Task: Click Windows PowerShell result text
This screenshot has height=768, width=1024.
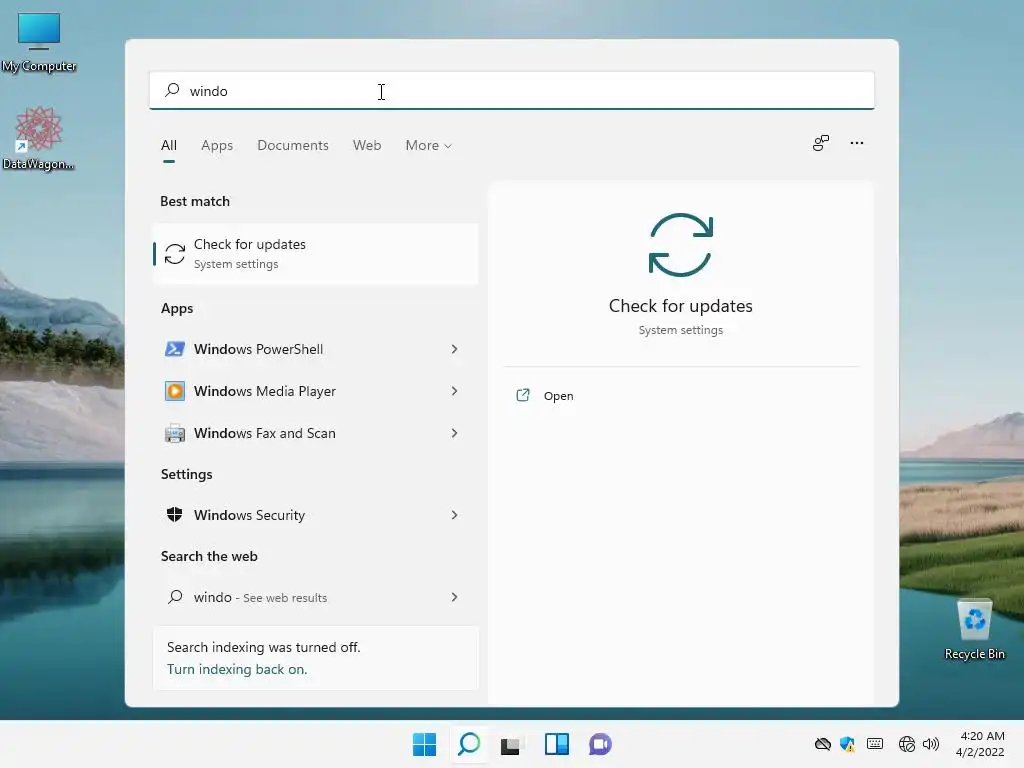Action: tap(258, 349)
